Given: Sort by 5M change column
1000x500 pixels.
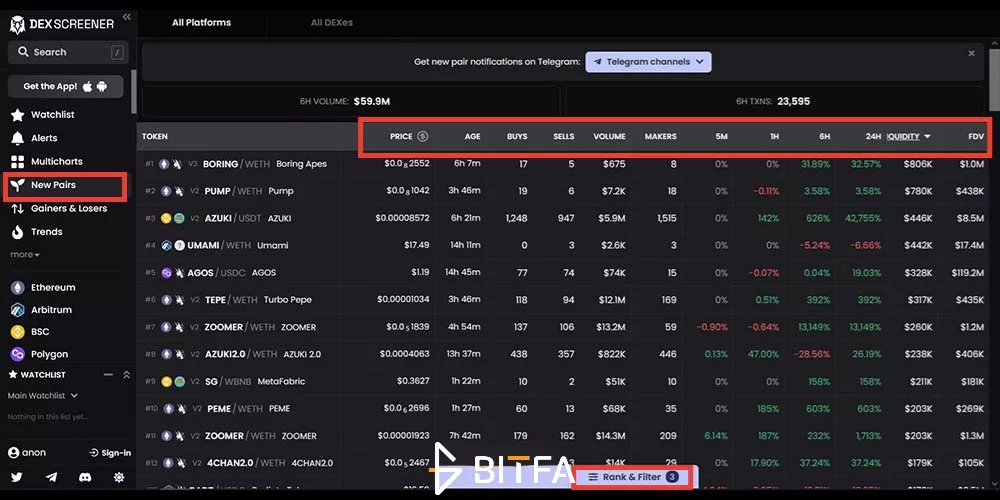Looking at the screenshot, I should 721,136.
